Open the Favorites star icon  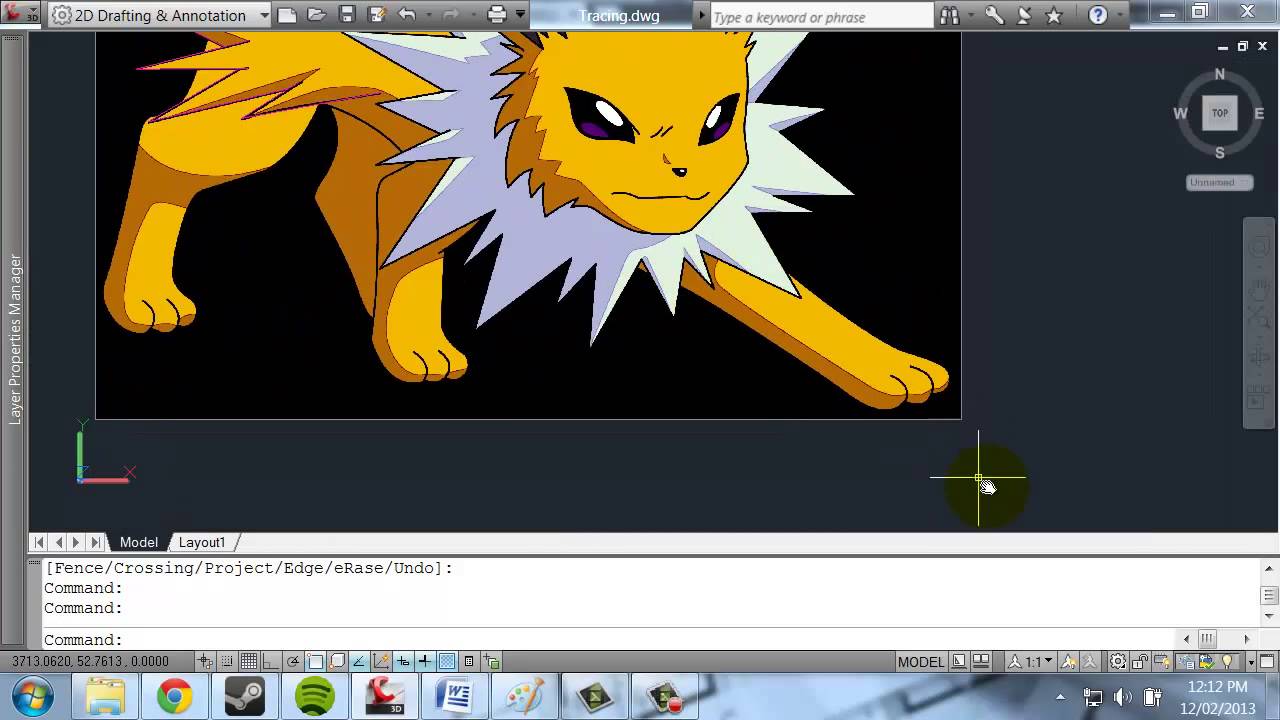[x=1053, y=16]
